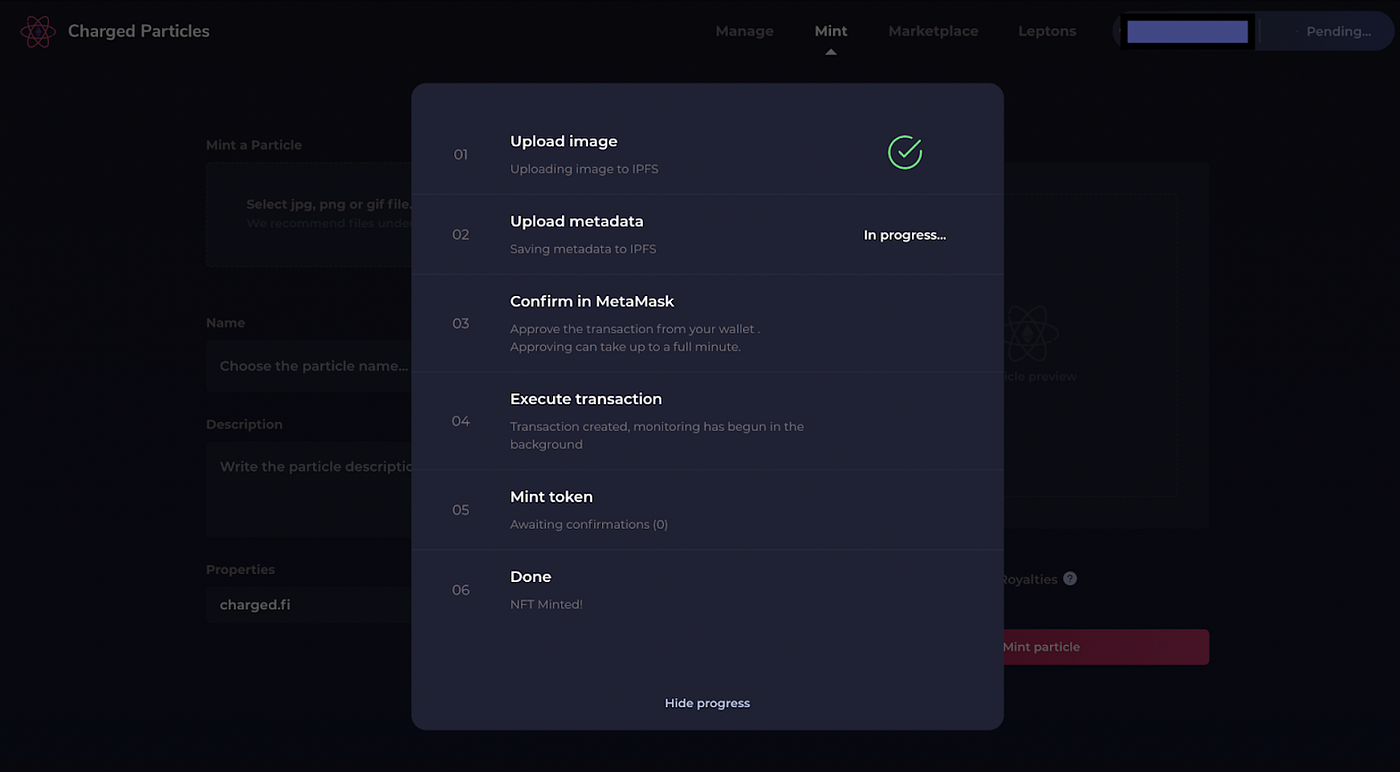Select the Mint tab

point(831,31)
